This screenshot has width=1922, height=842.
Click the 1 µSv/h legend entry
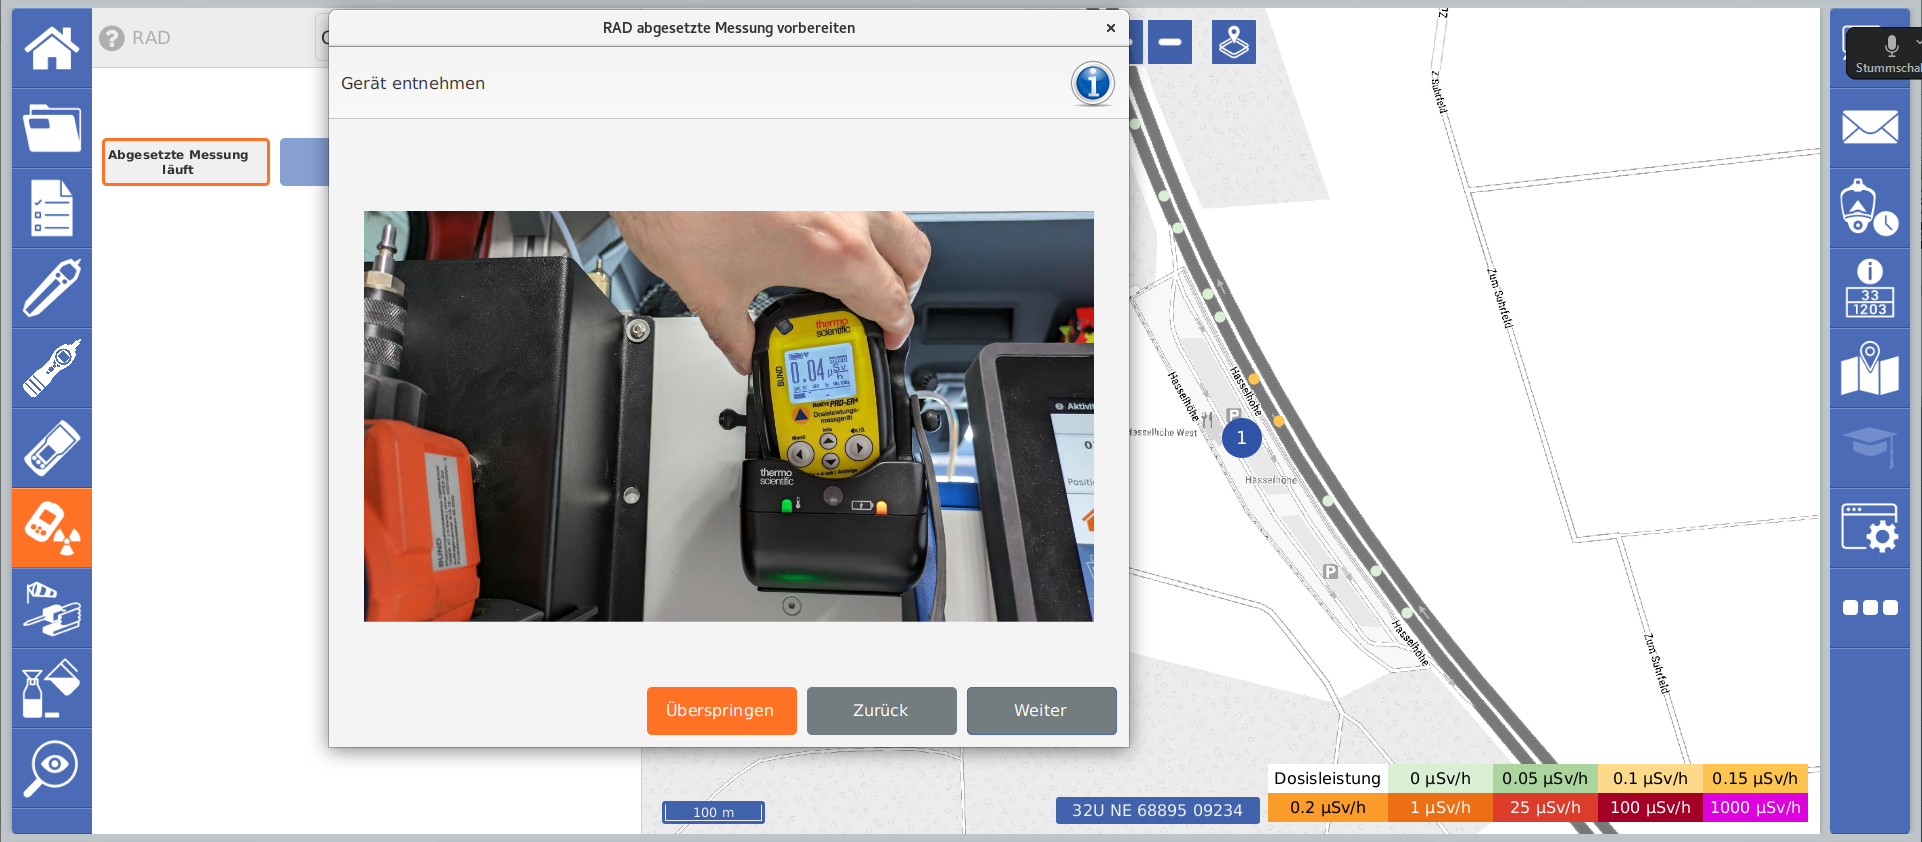point(1440,807)
